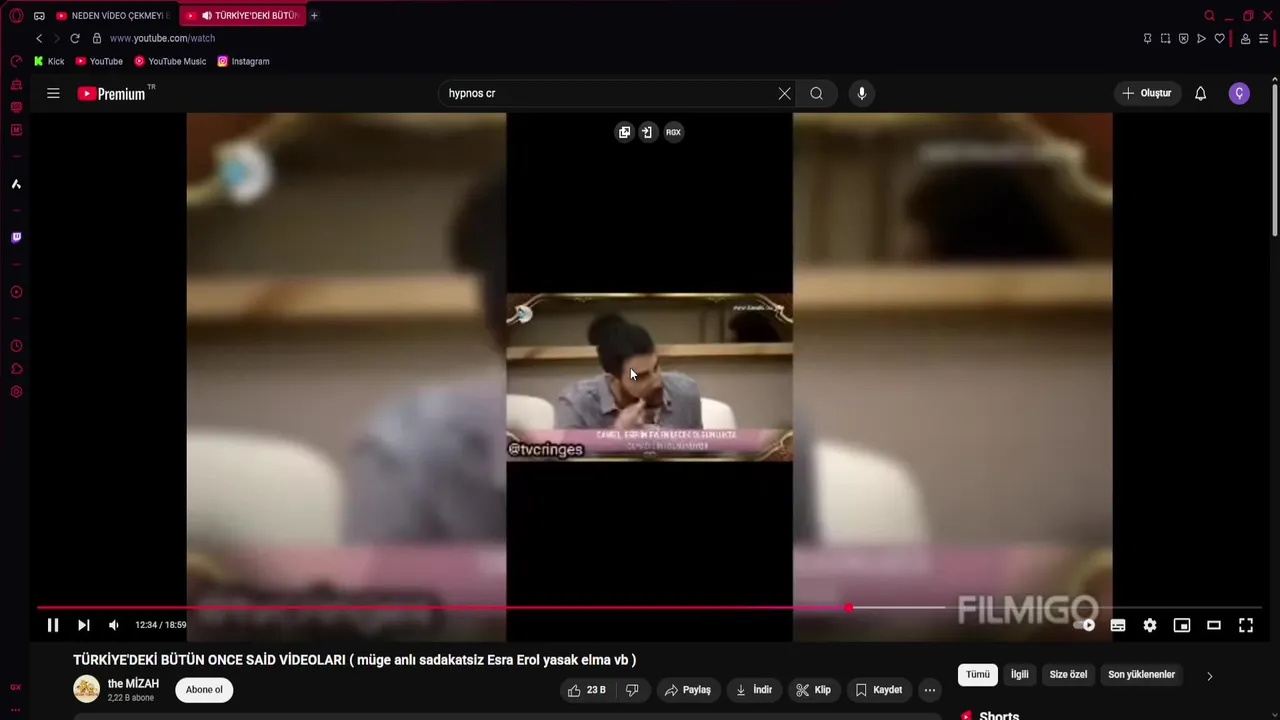
Task: Open Twitch in the Opera sidebar
Action: (x=16, y=238)
